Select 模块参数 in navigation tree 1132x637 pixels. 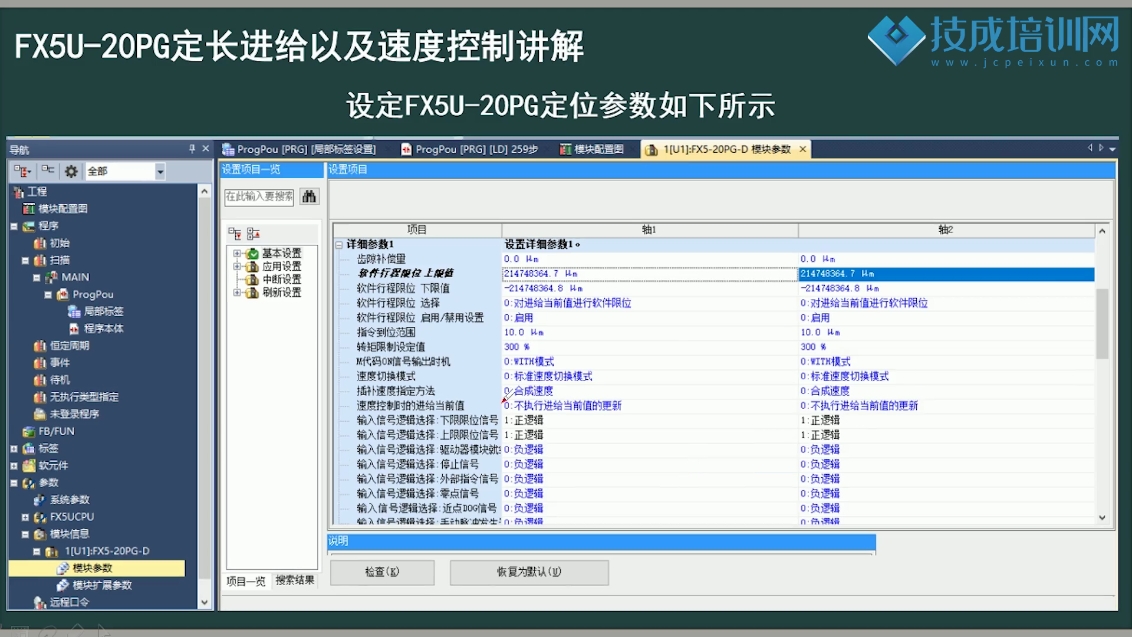pyautogui.click(x=92, y=568)
